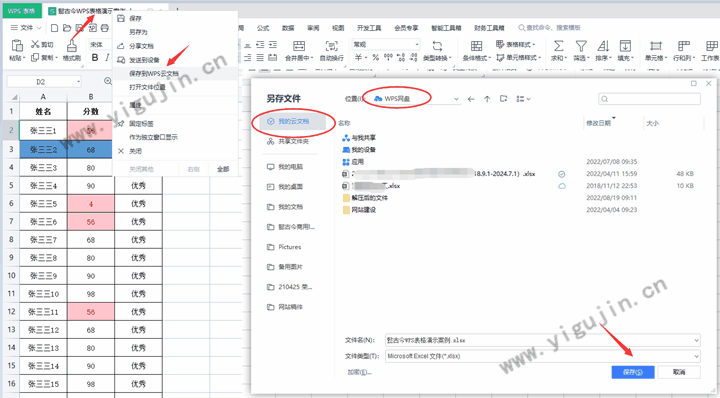Screen dimensions: 720x398
Task: Click the blue 保存(S) button
Action: tap(633, 372)
